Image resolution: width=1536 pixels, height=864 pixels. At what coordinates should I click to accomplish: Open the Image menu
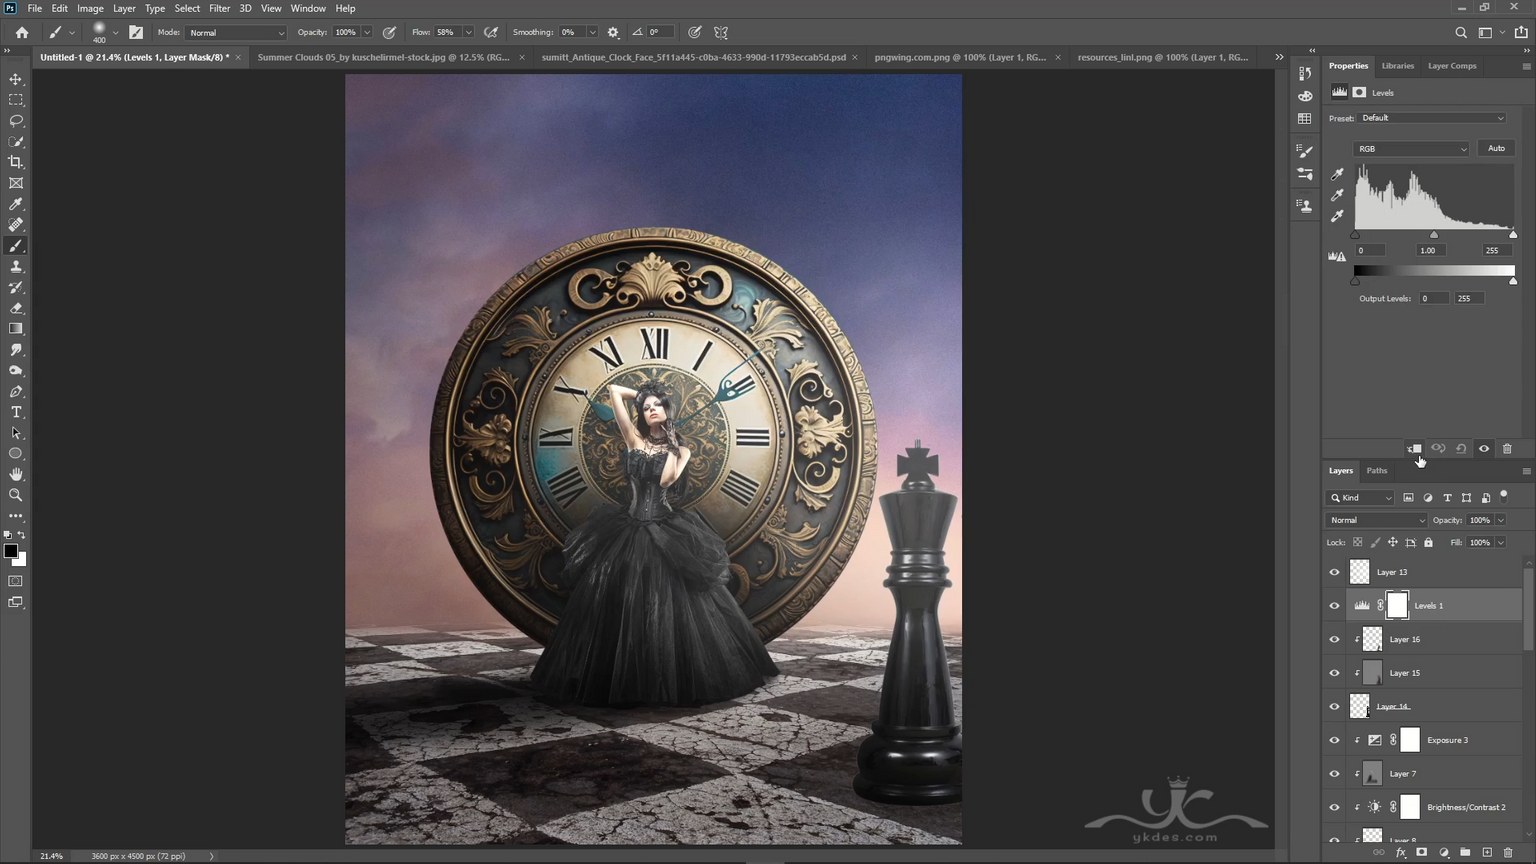coord(90,8)
